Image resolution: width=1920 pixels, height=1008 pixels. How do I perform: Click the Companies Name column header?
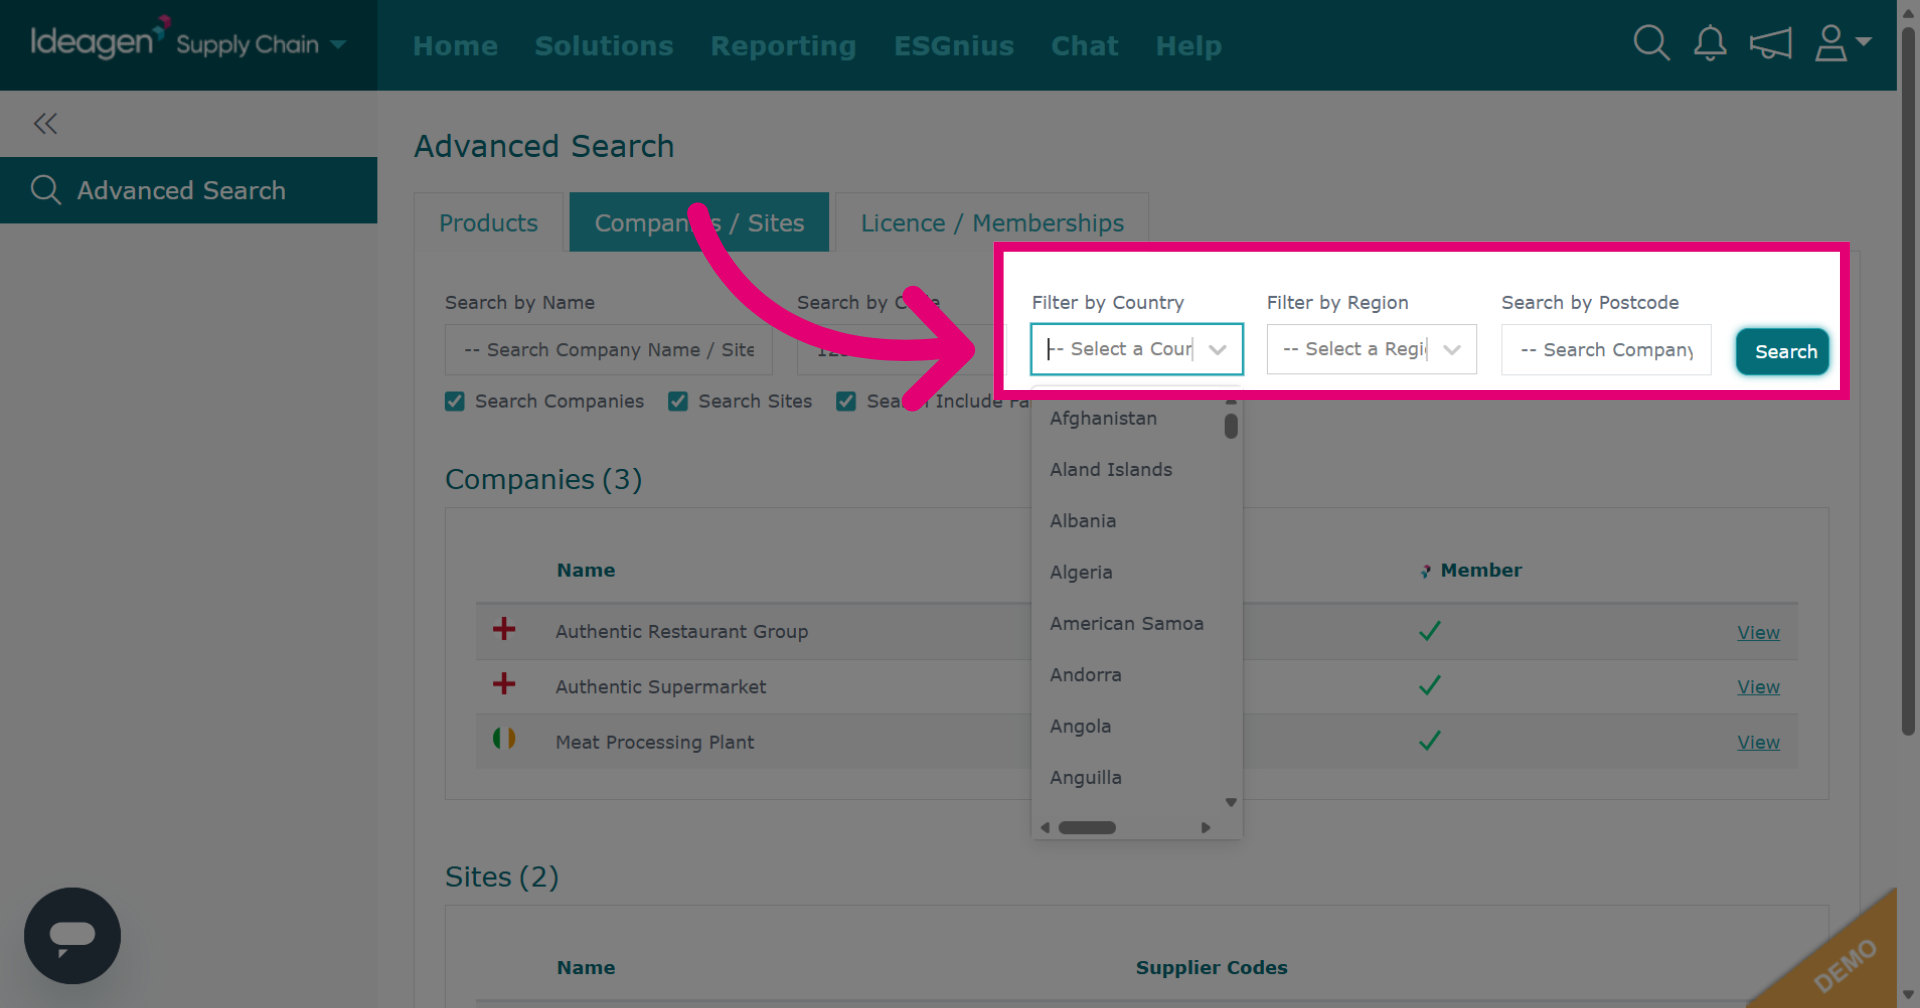click(x=586, y=570)
